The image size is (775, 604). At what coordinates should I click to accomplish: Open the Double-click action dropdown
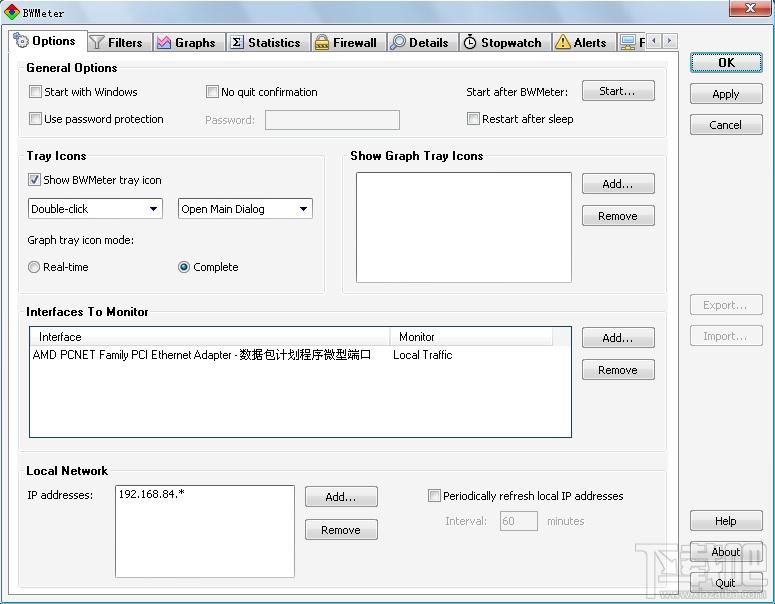(95, 209)
